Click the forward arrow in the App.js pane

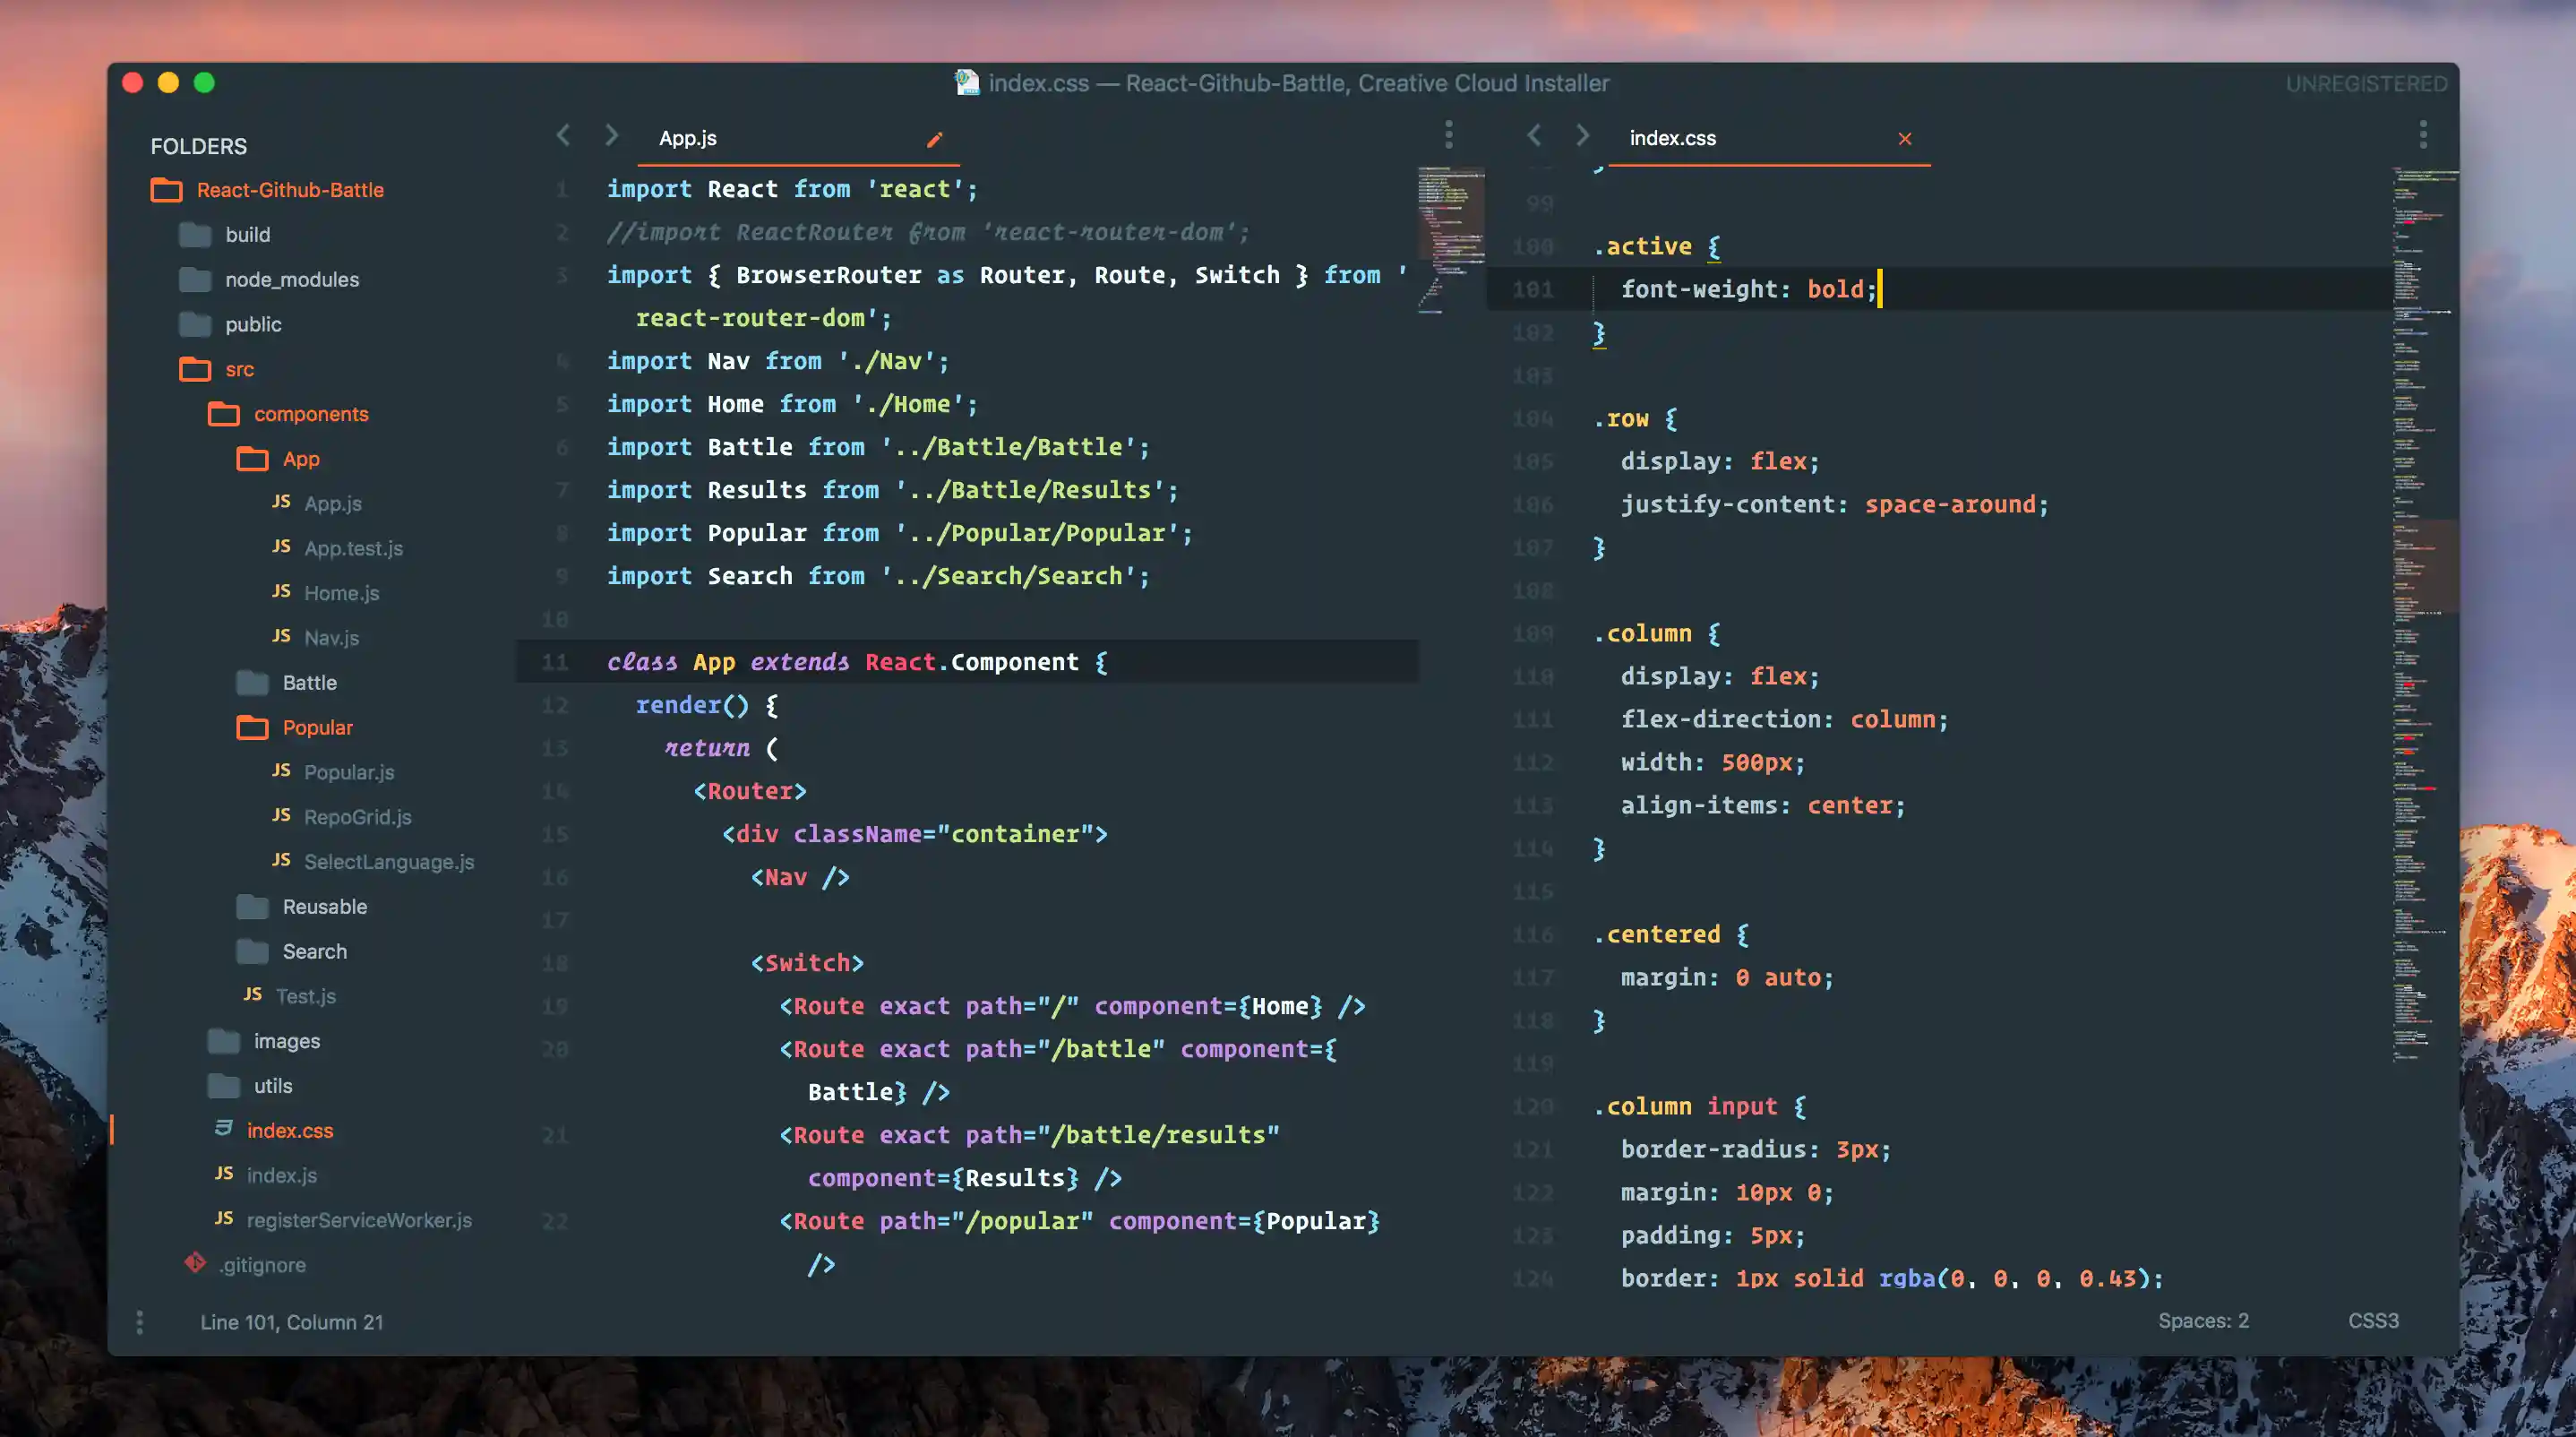click(x=611, y=135)
